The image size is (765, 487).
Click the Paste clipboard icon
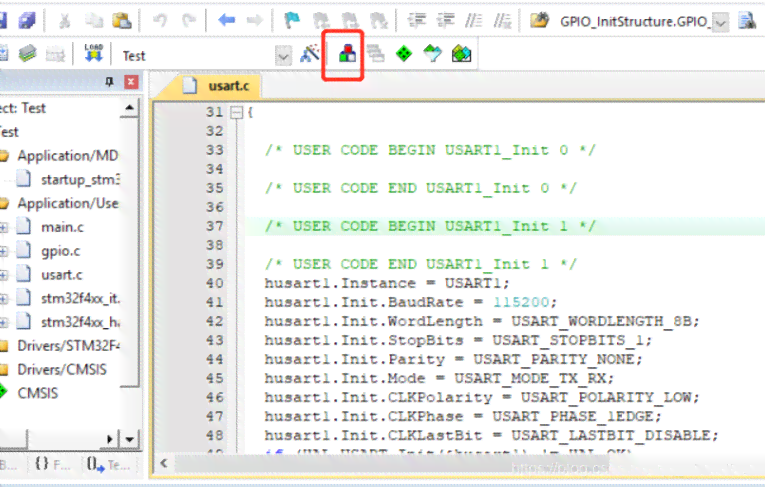[x=122, y=20]
